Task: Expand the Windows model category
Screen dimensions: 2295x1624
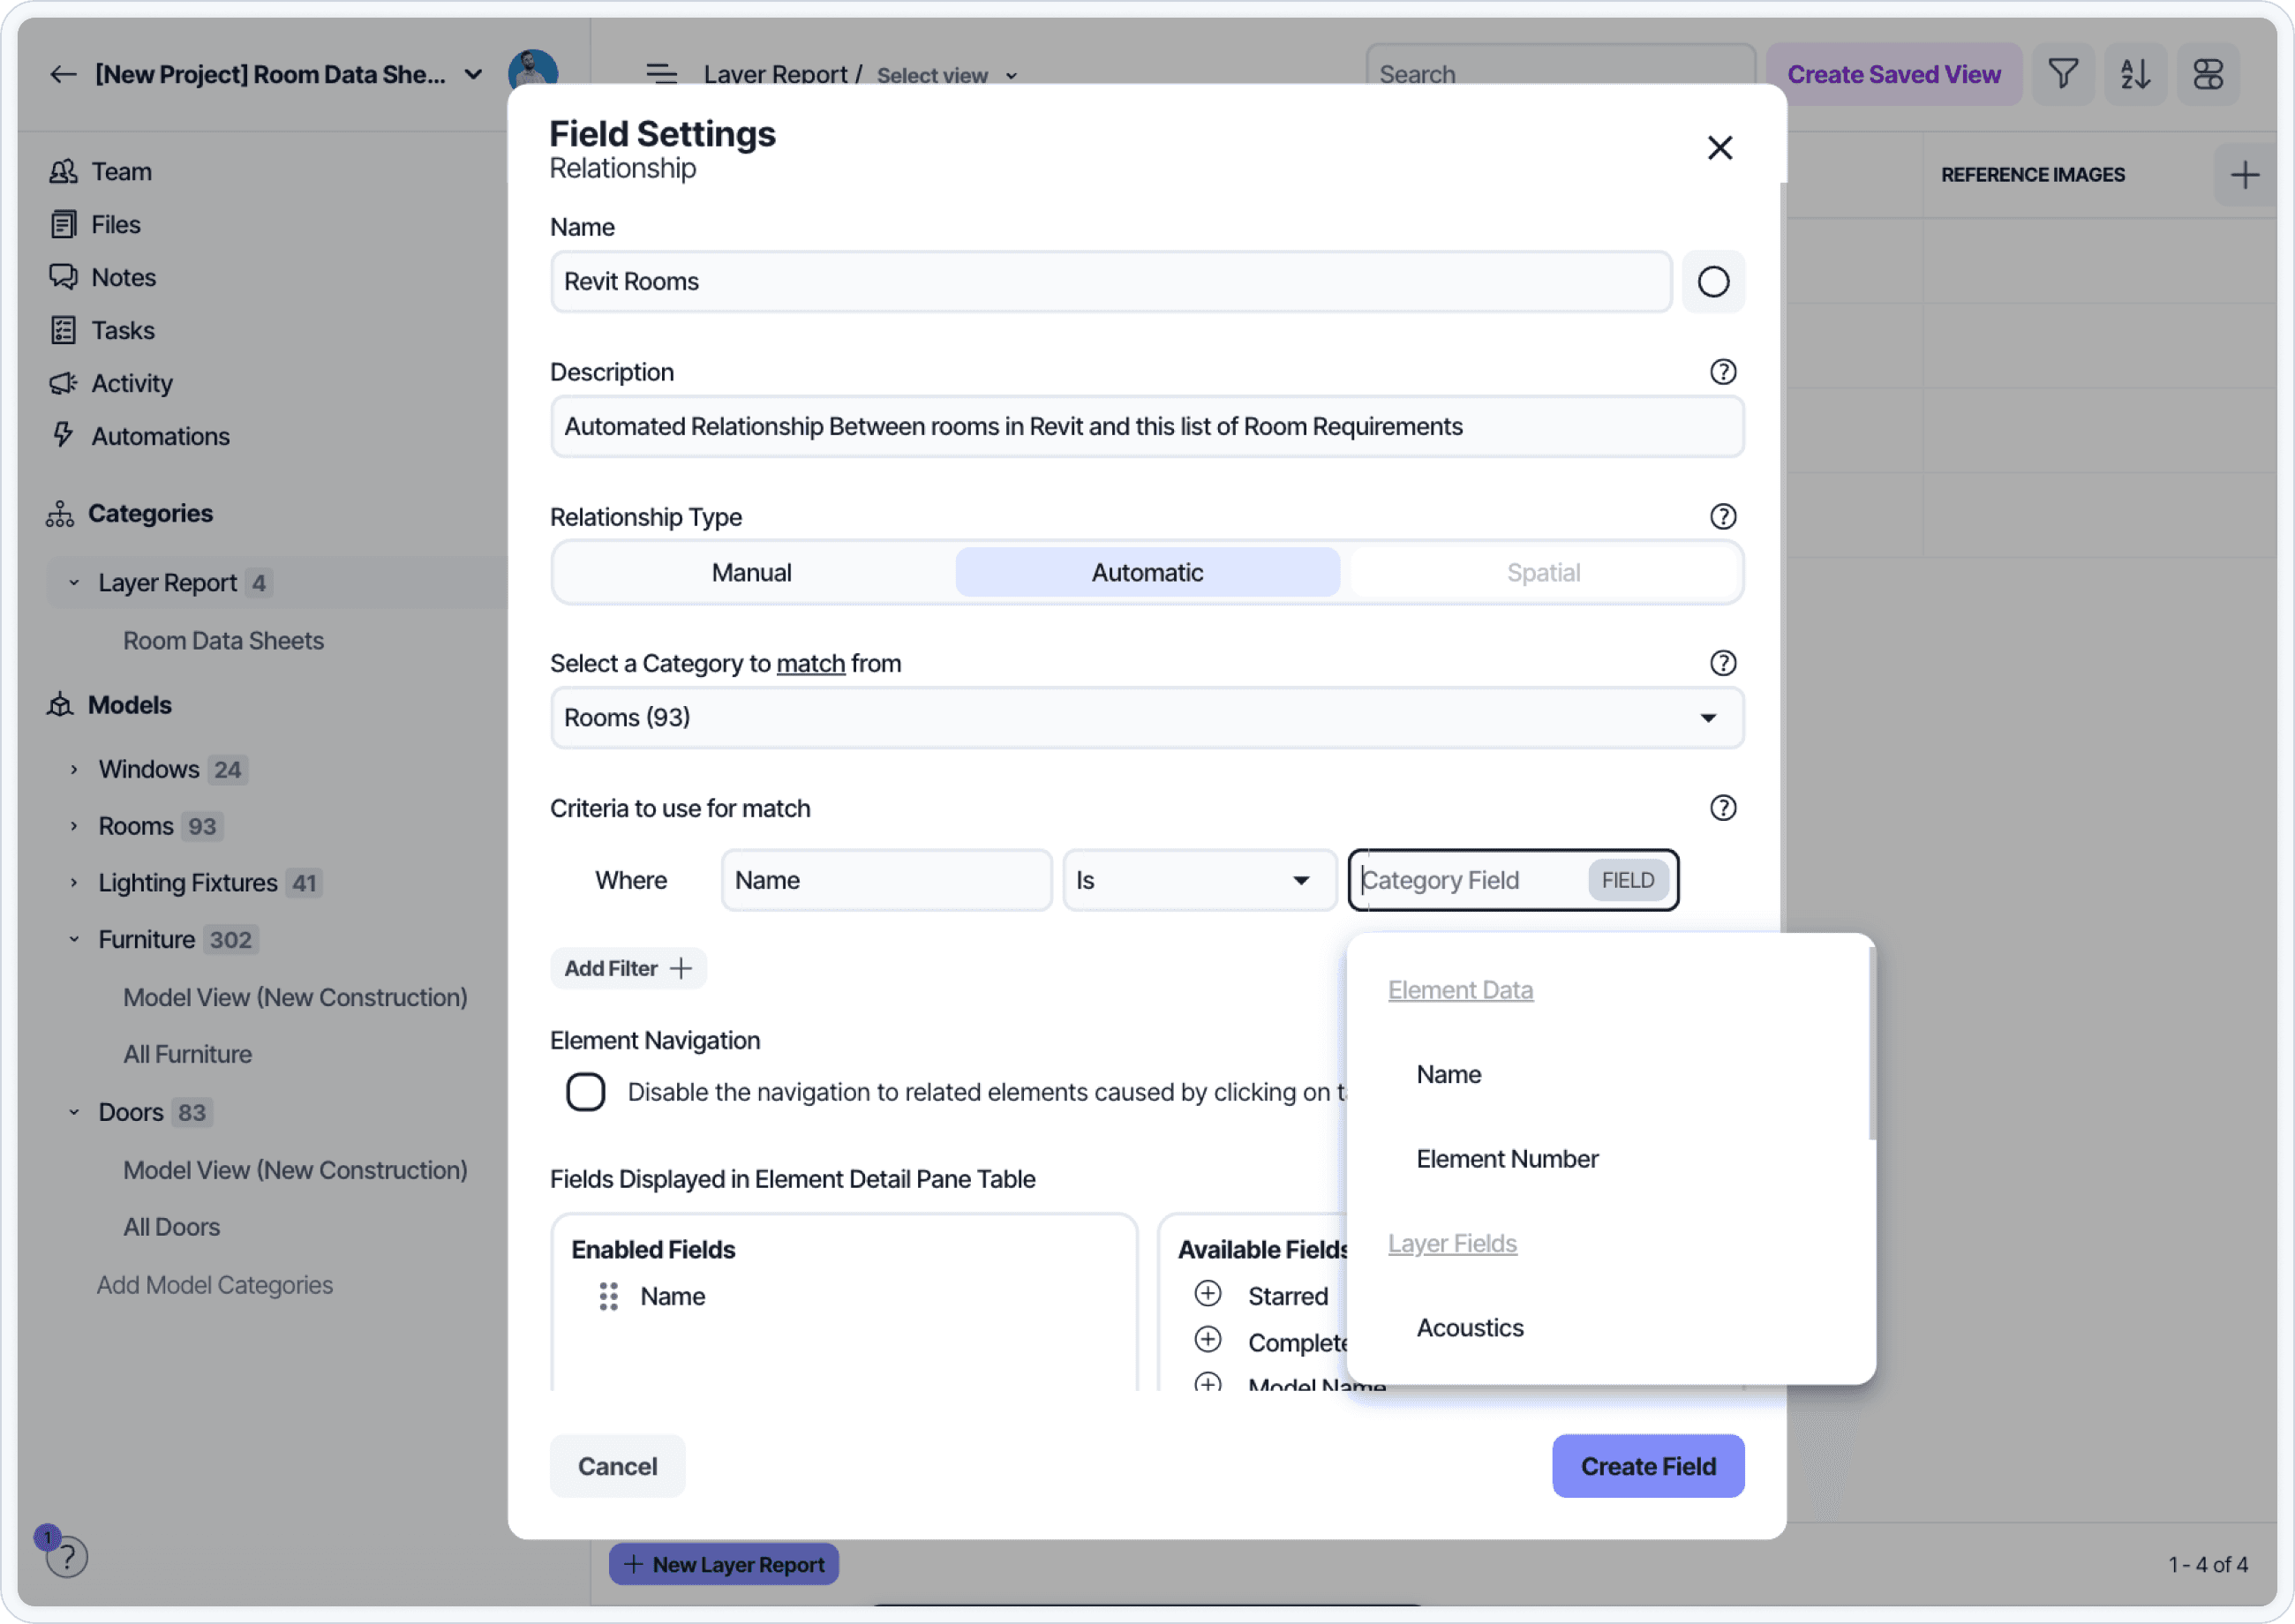Action: [74, 769]
